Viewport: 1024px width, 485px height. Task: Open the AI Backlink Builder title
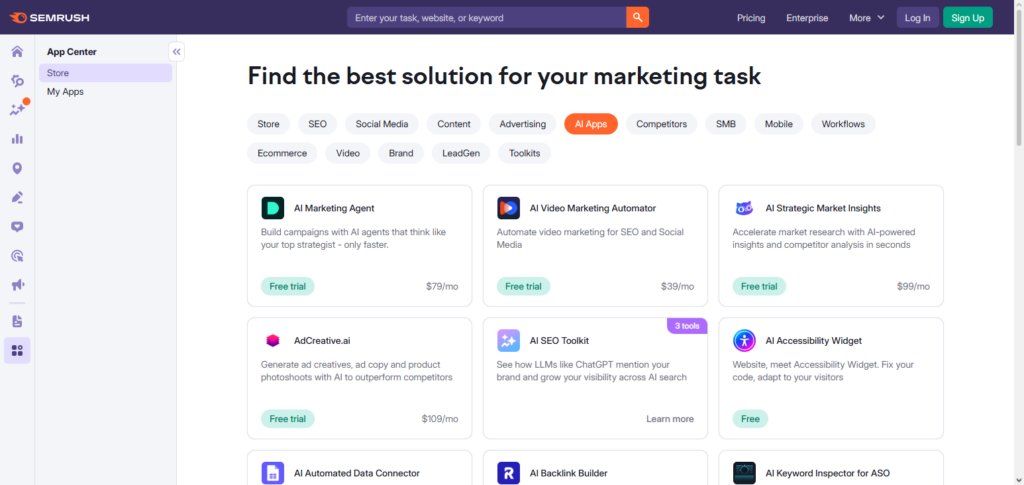[569, 473]
